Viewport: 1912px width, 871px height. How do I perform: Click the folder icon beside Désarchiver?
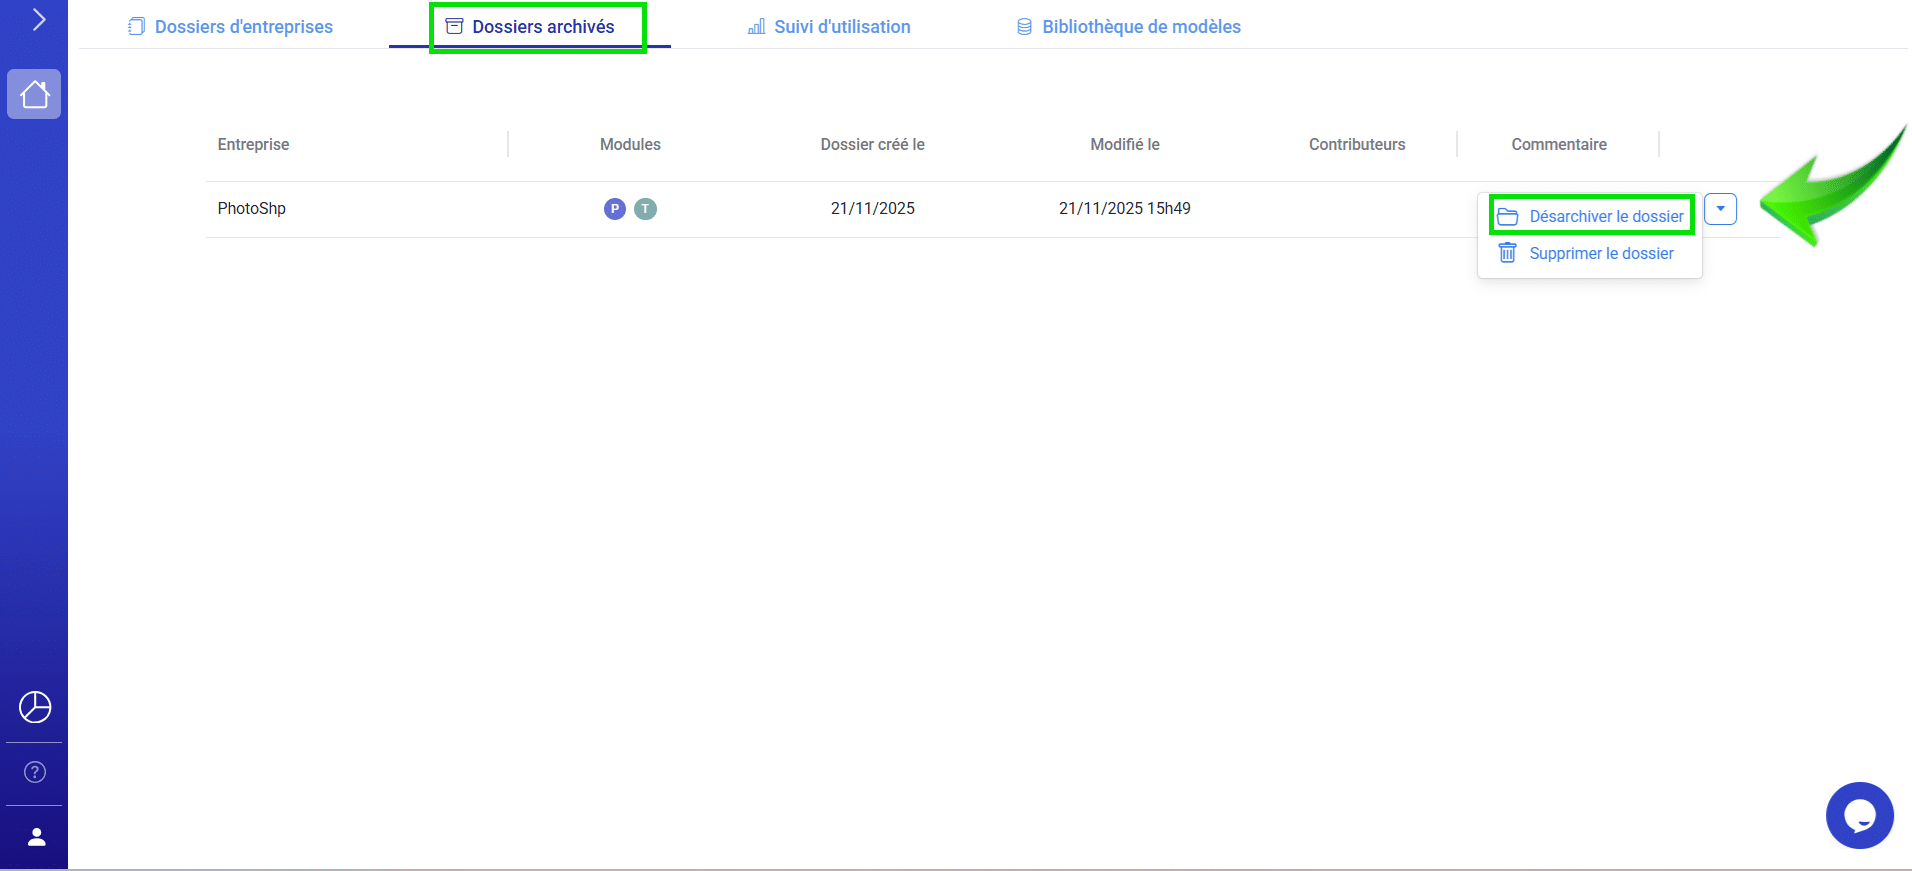[1508, 217]
